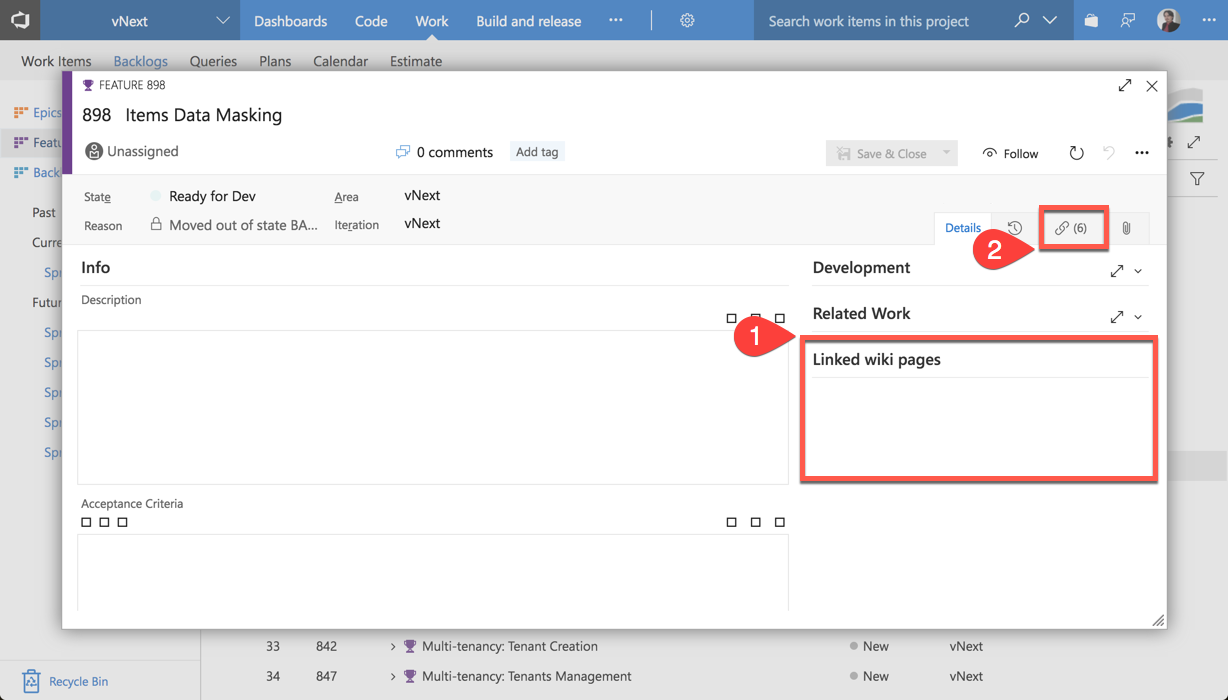Open the Dashboards menu

tap(290, 20)
